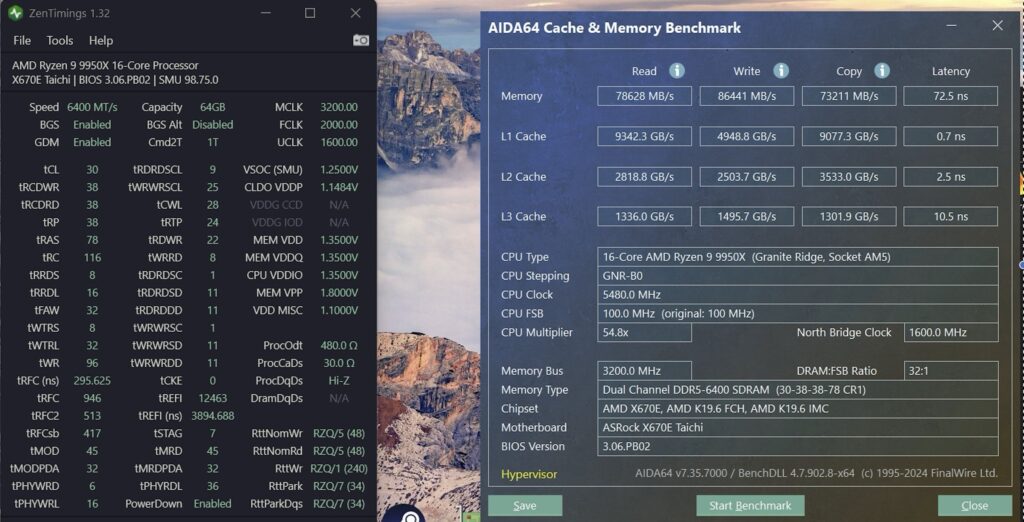Close the AIDA64 benchmark window
1024x522 pixels.
pyautogui.click(x=997, y=25)
